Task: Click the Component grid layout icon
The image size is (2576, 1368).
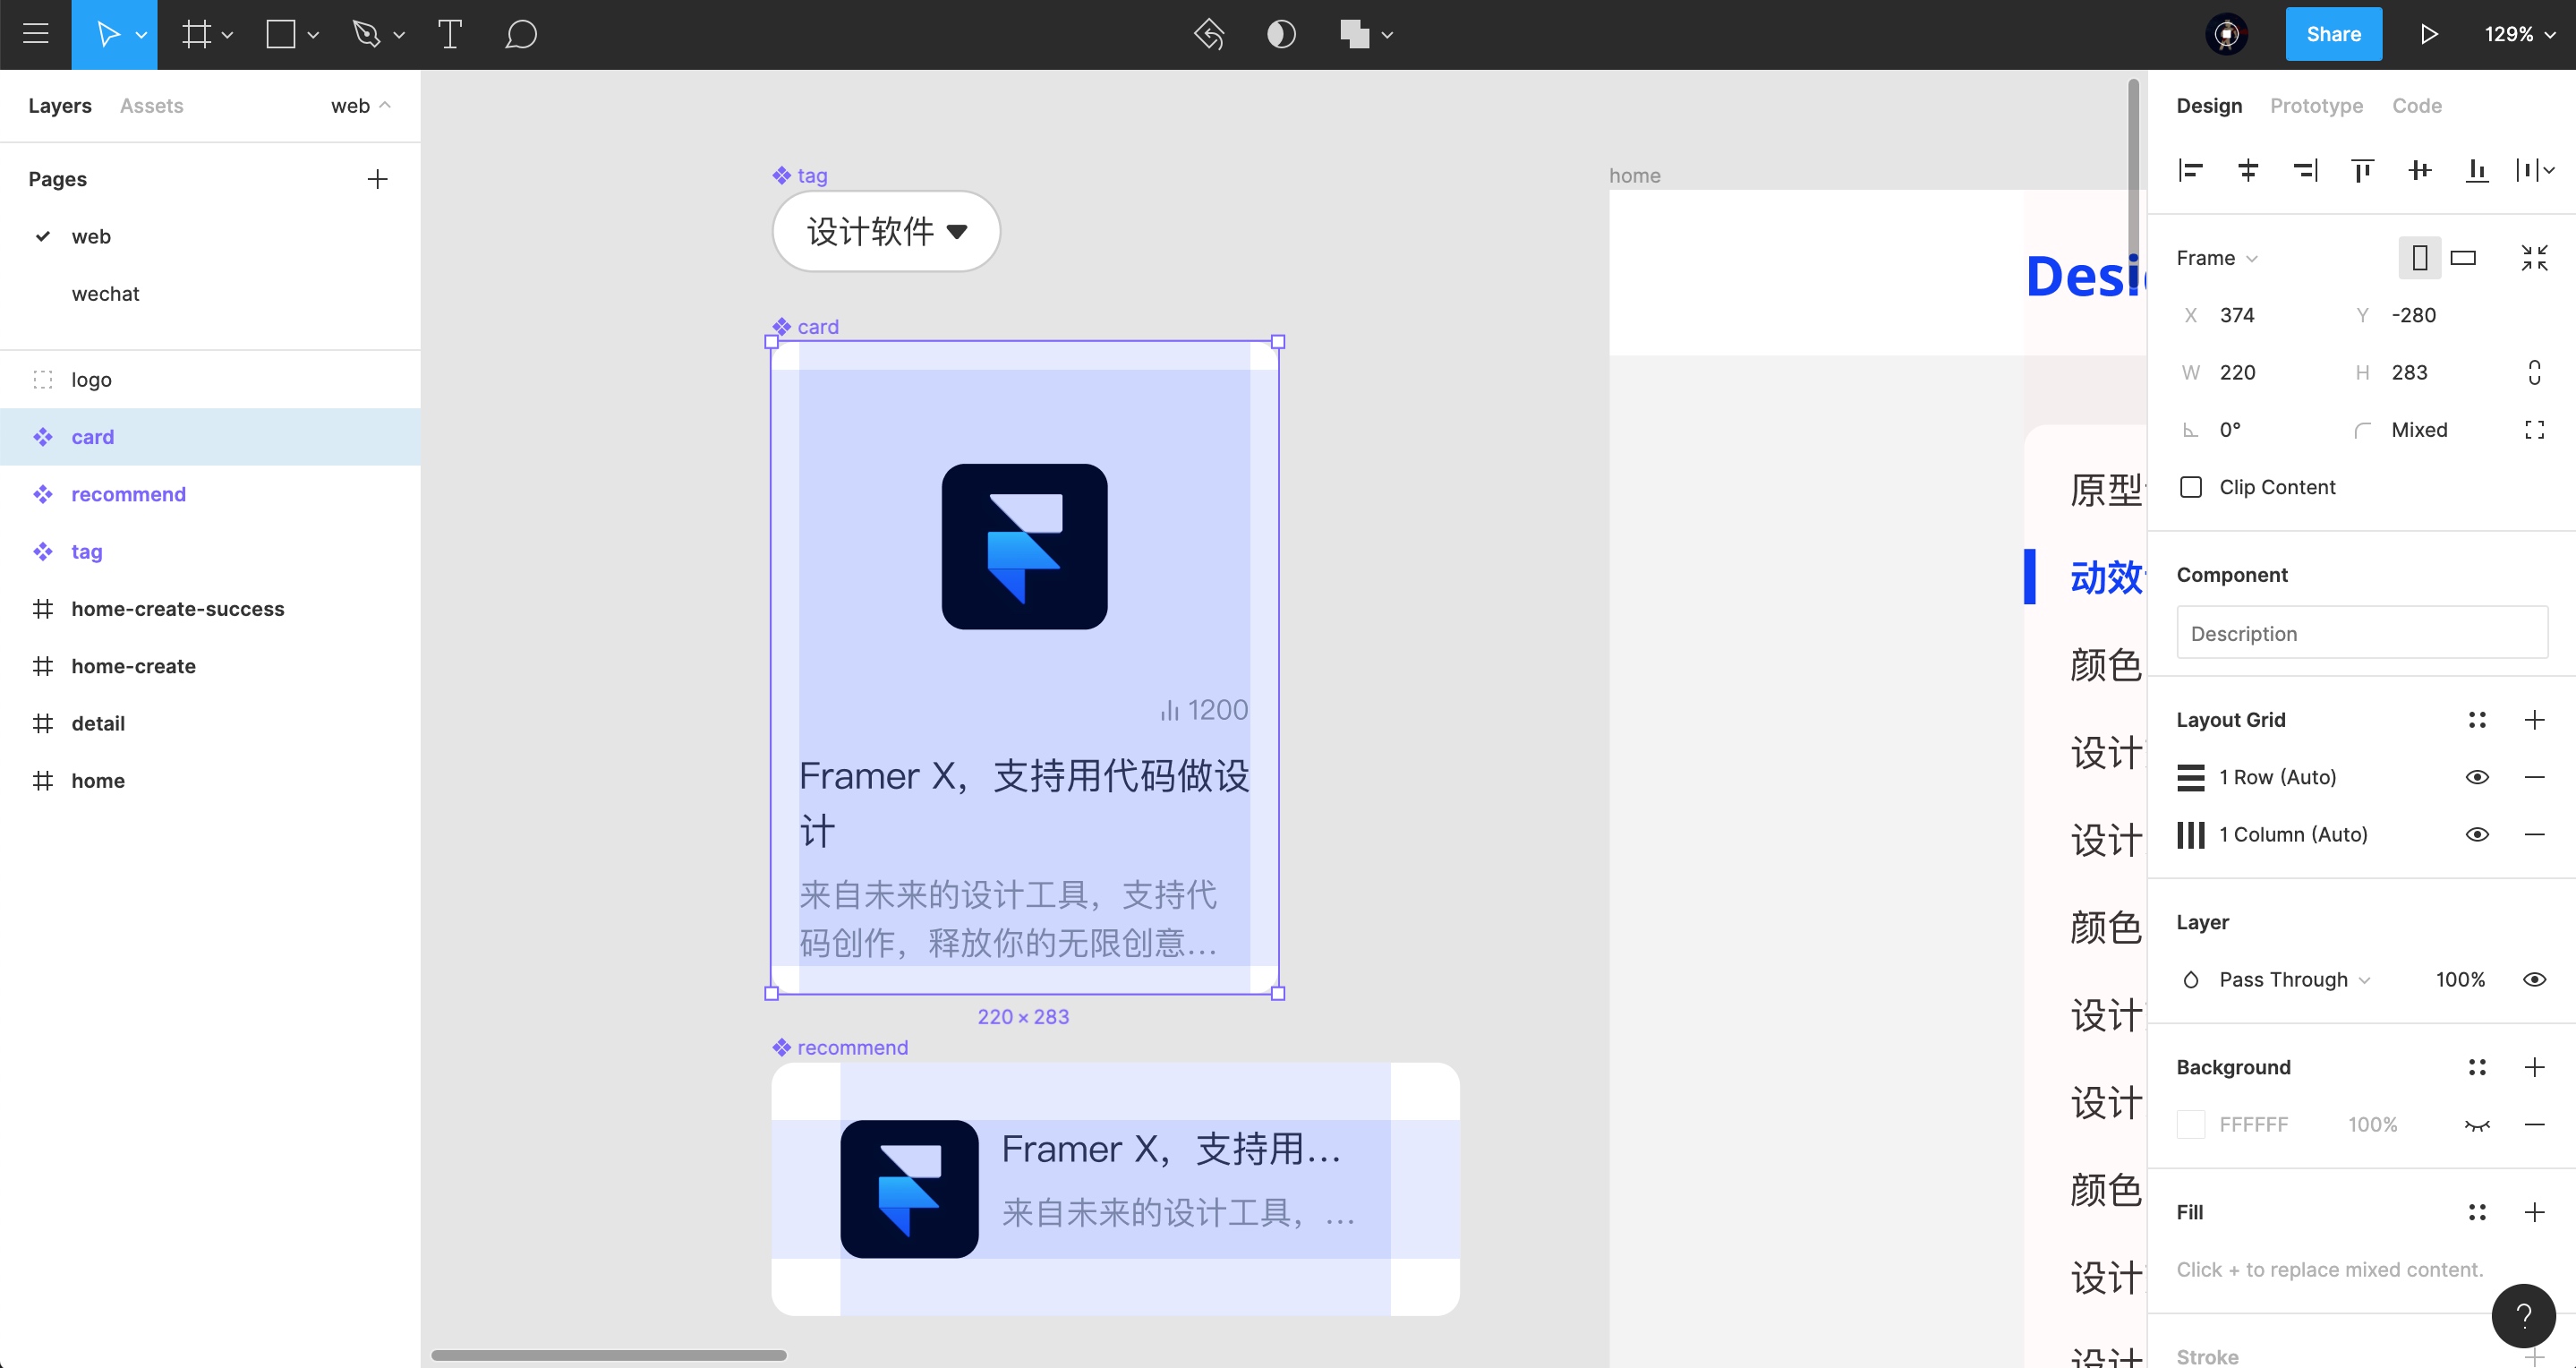Action: coord(2479,719)
